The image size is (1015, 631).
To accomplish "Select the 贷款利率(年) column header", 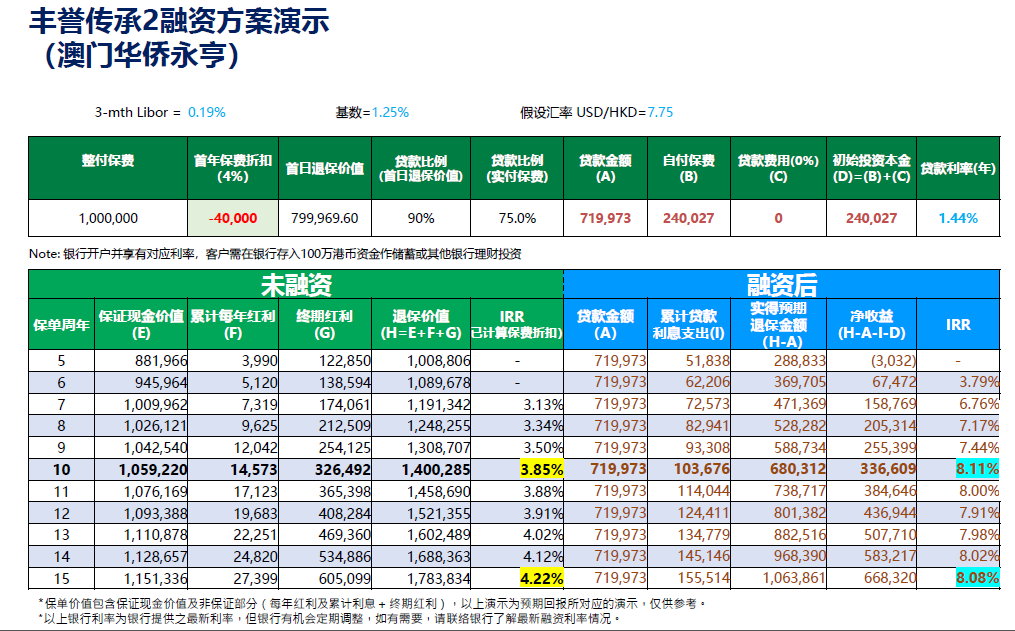I will coord(958,169).
